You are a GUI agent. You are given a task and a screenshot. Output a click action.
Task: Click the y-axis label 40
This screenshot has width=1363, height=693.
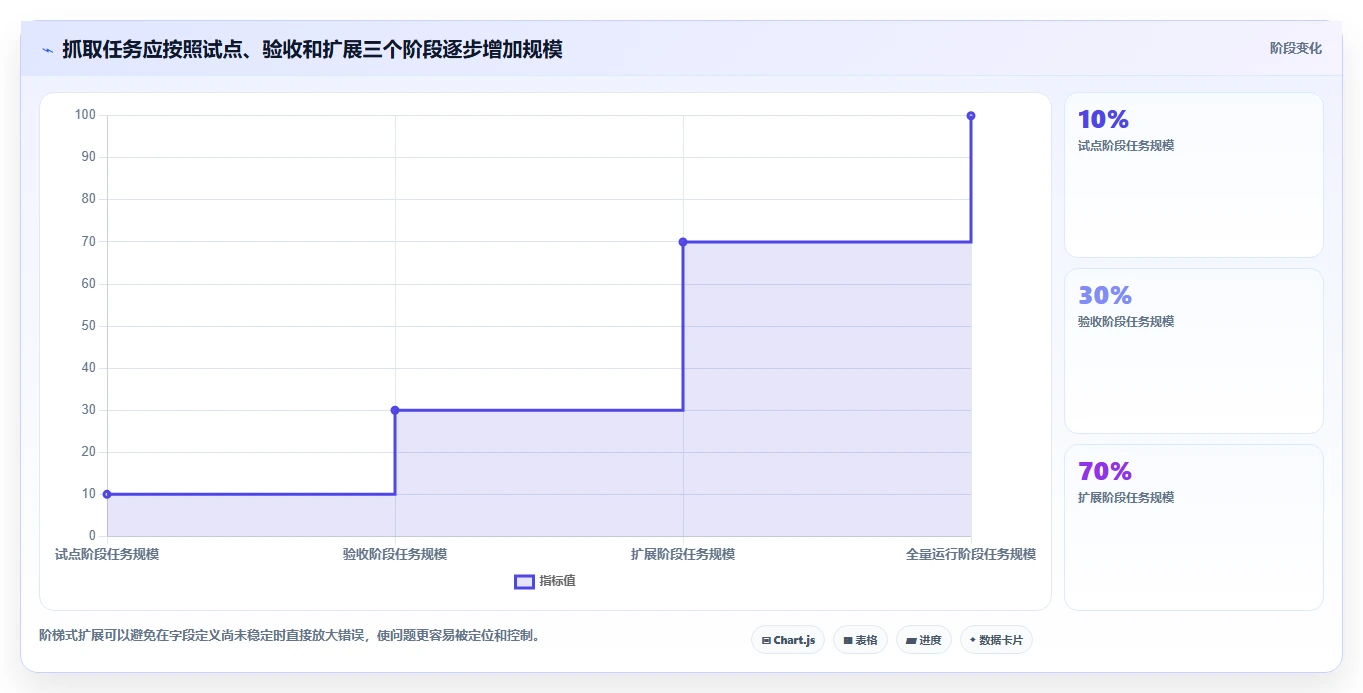[89, 368]
